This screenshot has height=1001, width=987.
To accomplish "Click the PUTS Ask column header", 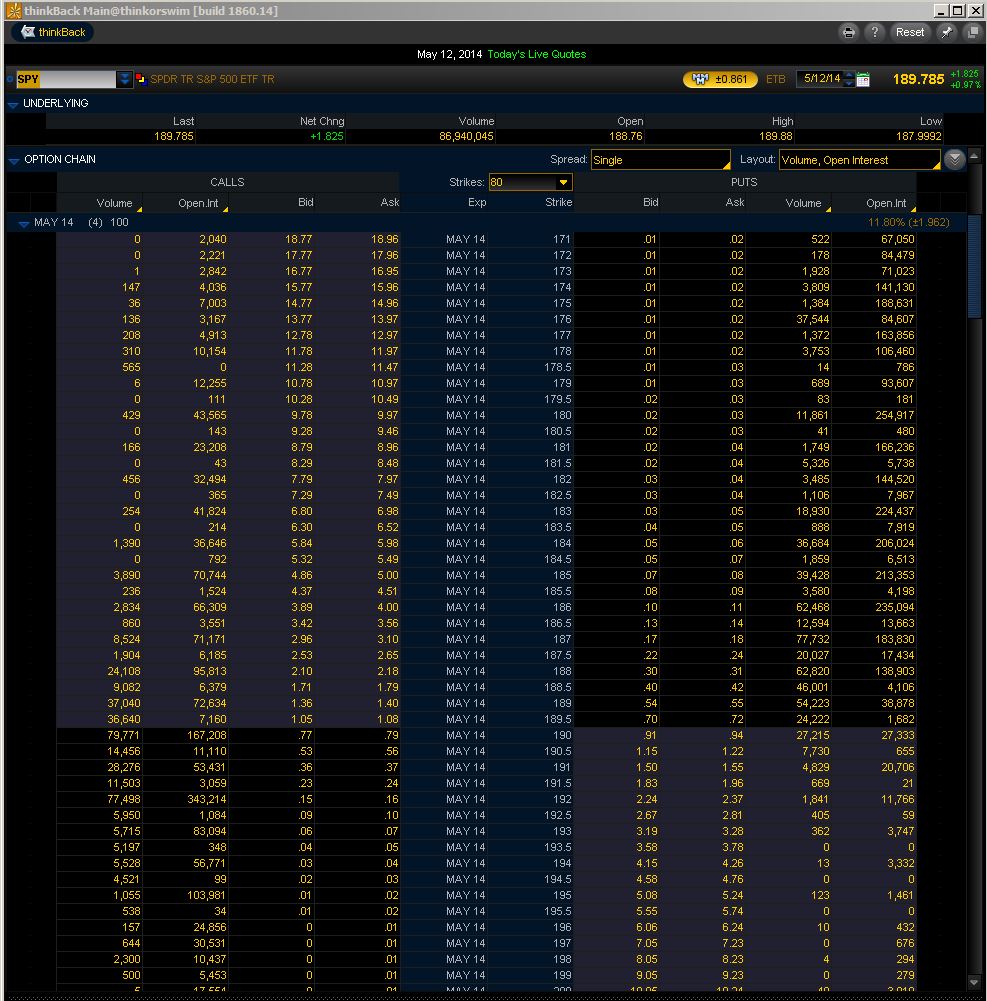I will coord(735,202).
